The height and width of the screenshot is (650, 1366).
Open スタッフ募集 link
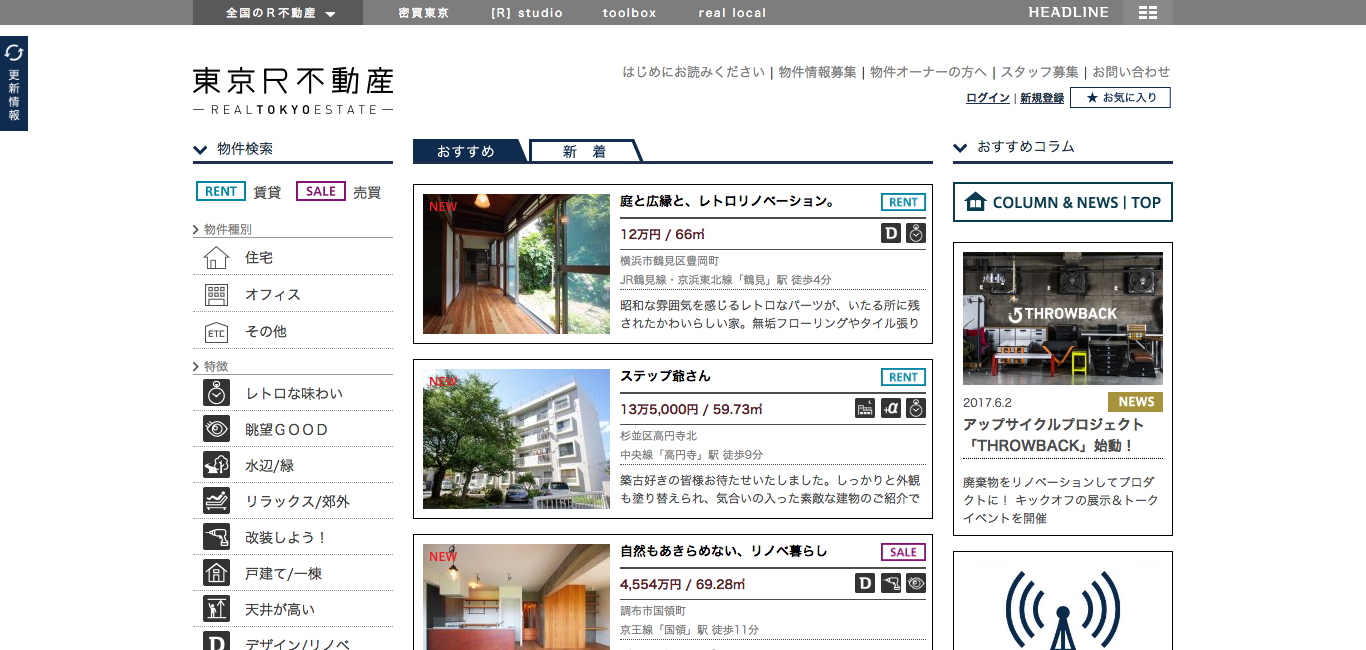tap(1039, 72)
